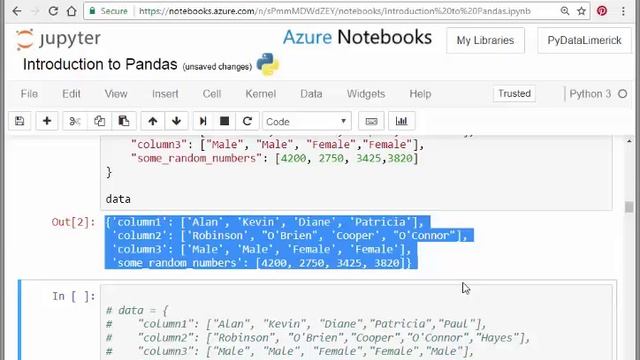Open the Kernel menu
The image size is (640, 360).
tap(260, 94)
